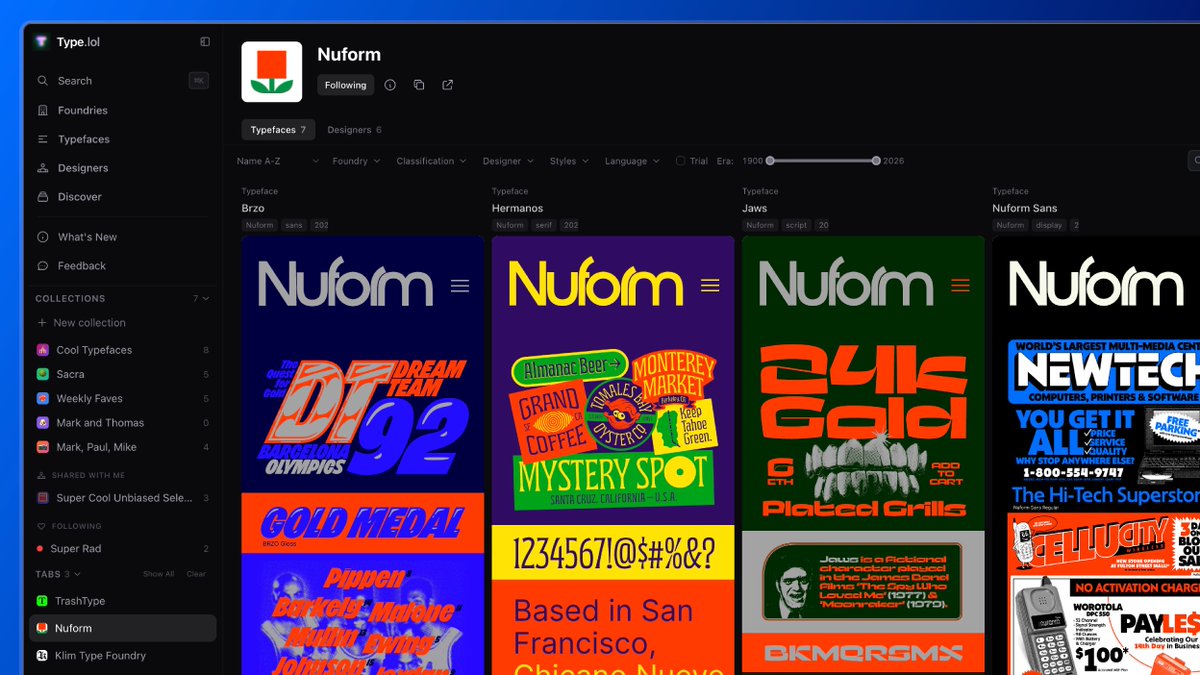Click the sans tag under Brzo
Image resolution: width=1200 pixels, height=675 pixels.
[293, 226]
